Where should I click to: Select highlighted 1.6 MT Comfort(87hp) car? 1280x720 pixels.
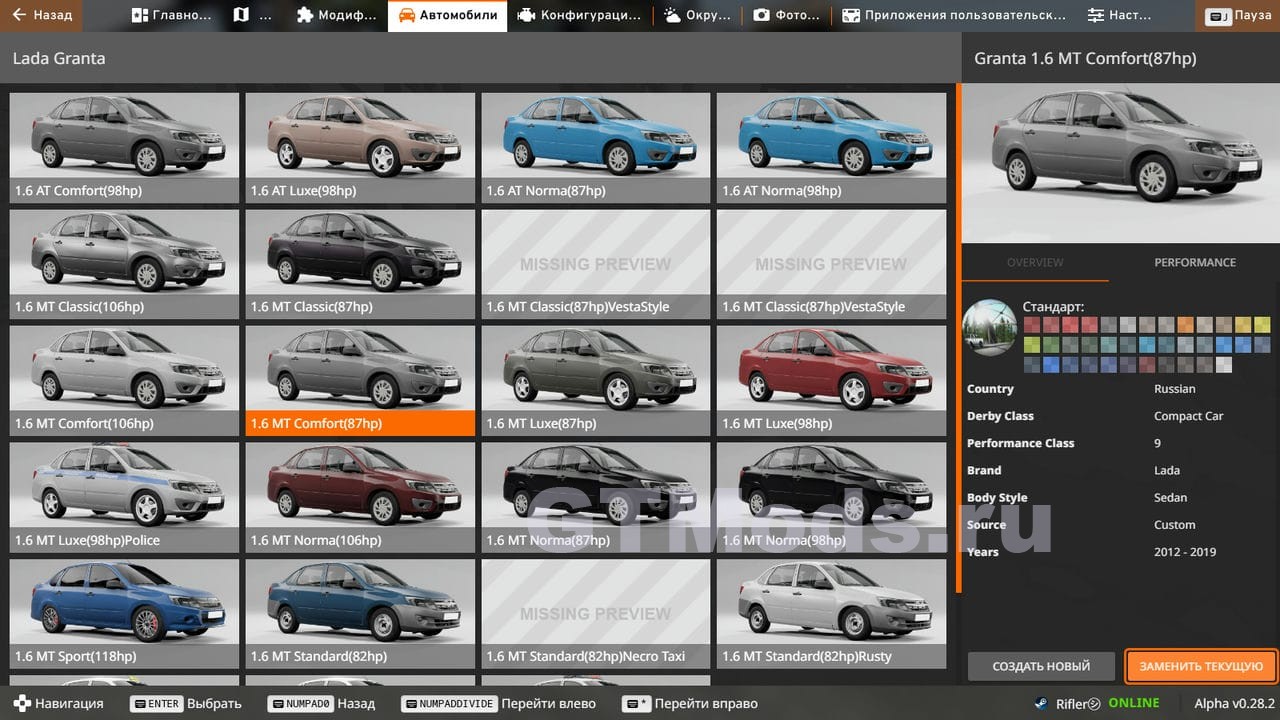[360, 381]
